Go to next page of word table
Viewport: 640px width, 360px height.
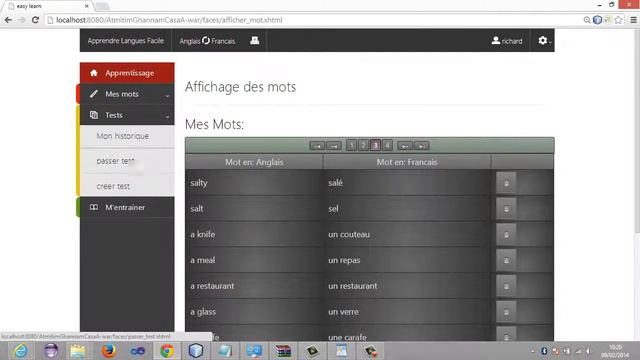(405, 146)
